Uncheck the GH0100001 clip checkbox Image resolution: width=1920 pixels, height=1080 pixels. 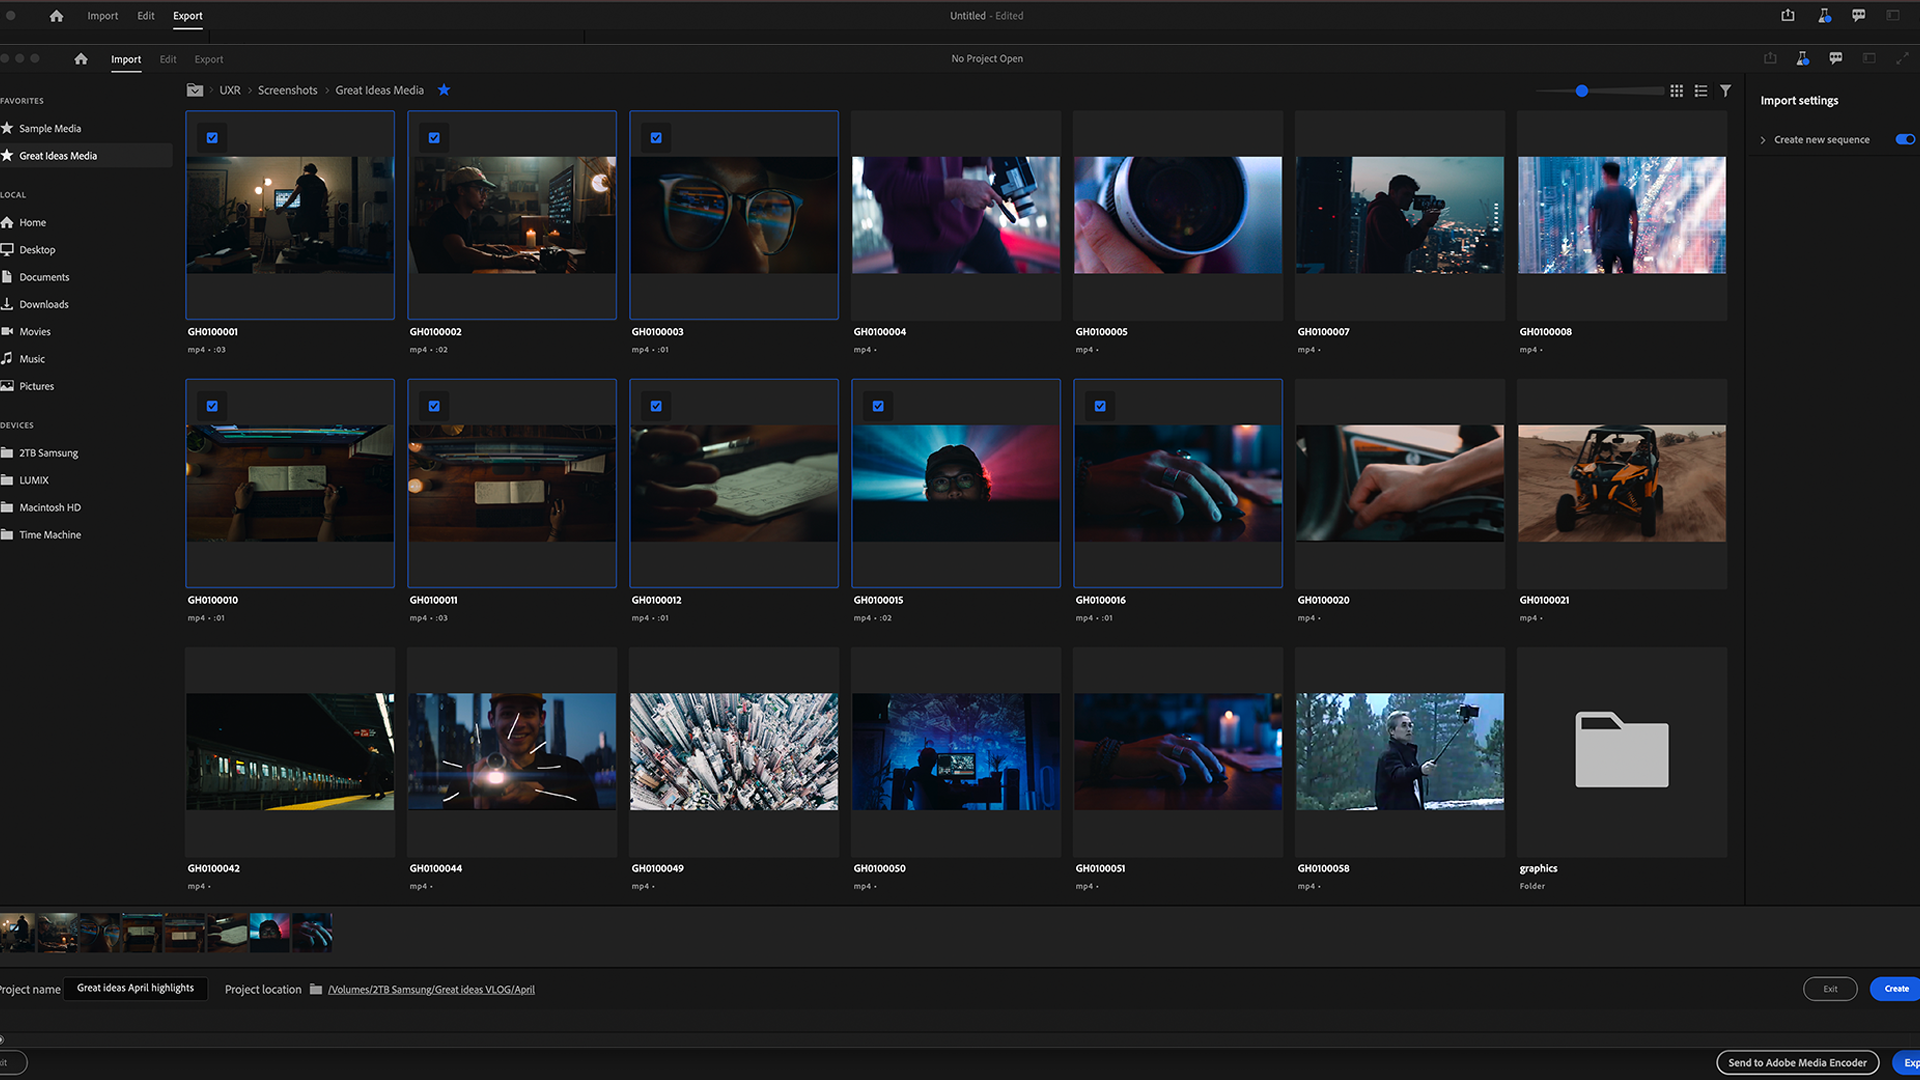tap(212, 138)
